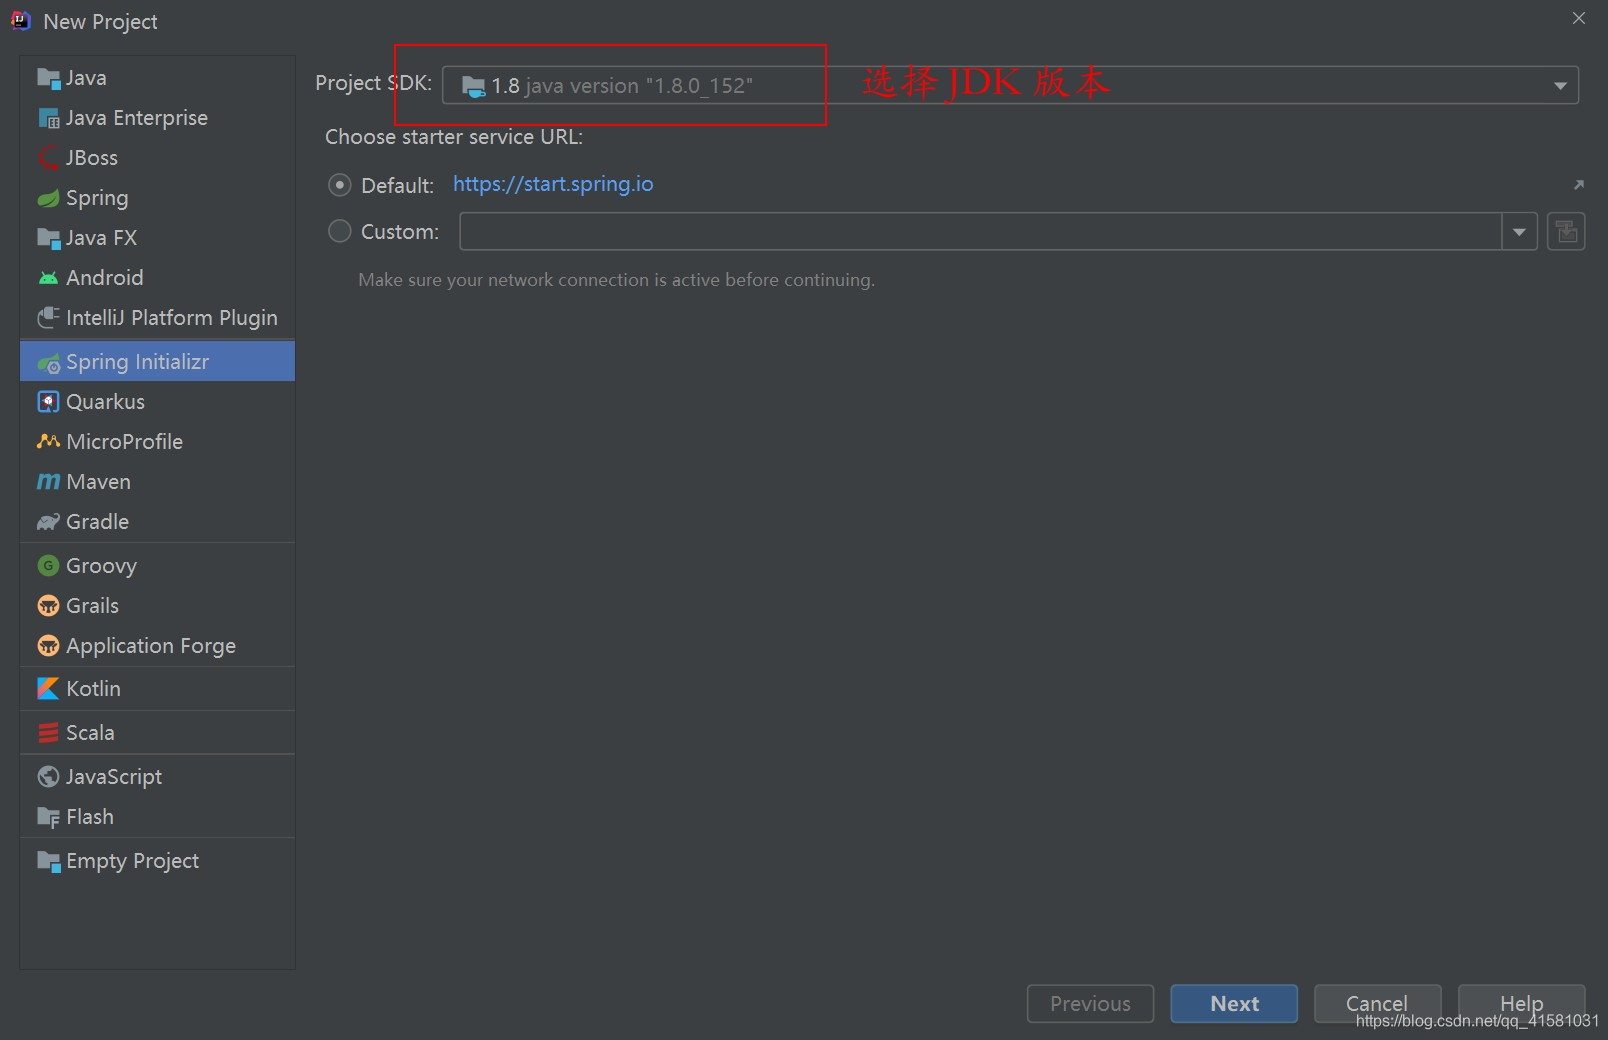The height and width of the screenshot is (1040, 1608).
Task: Click the Java project type icon
Action: 48,78
